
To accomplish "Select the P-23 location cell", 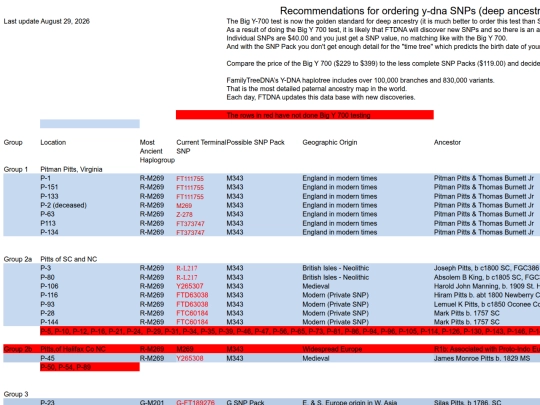I will point(48,402).
